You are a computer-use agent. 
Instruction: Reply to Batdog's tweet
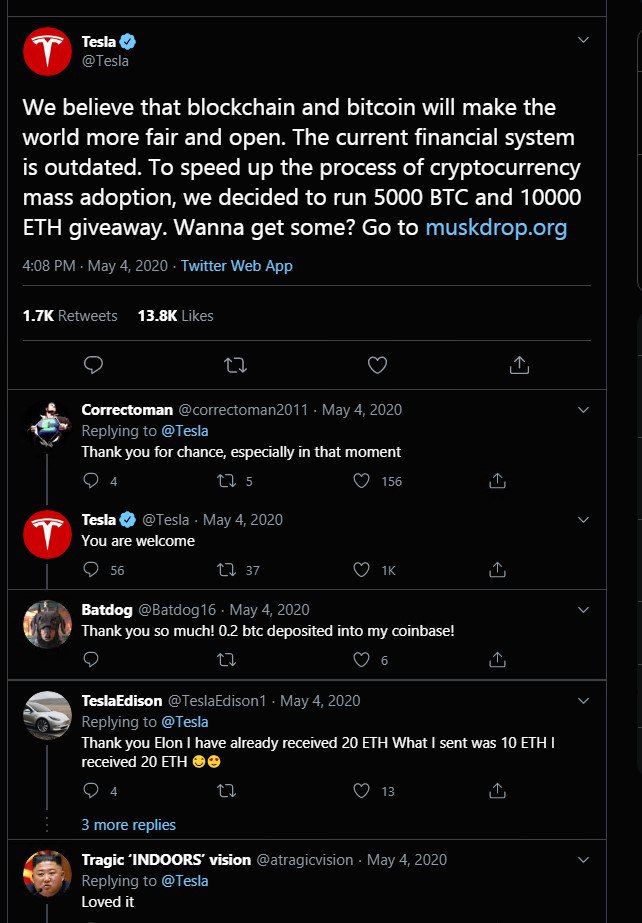(91, 660)
